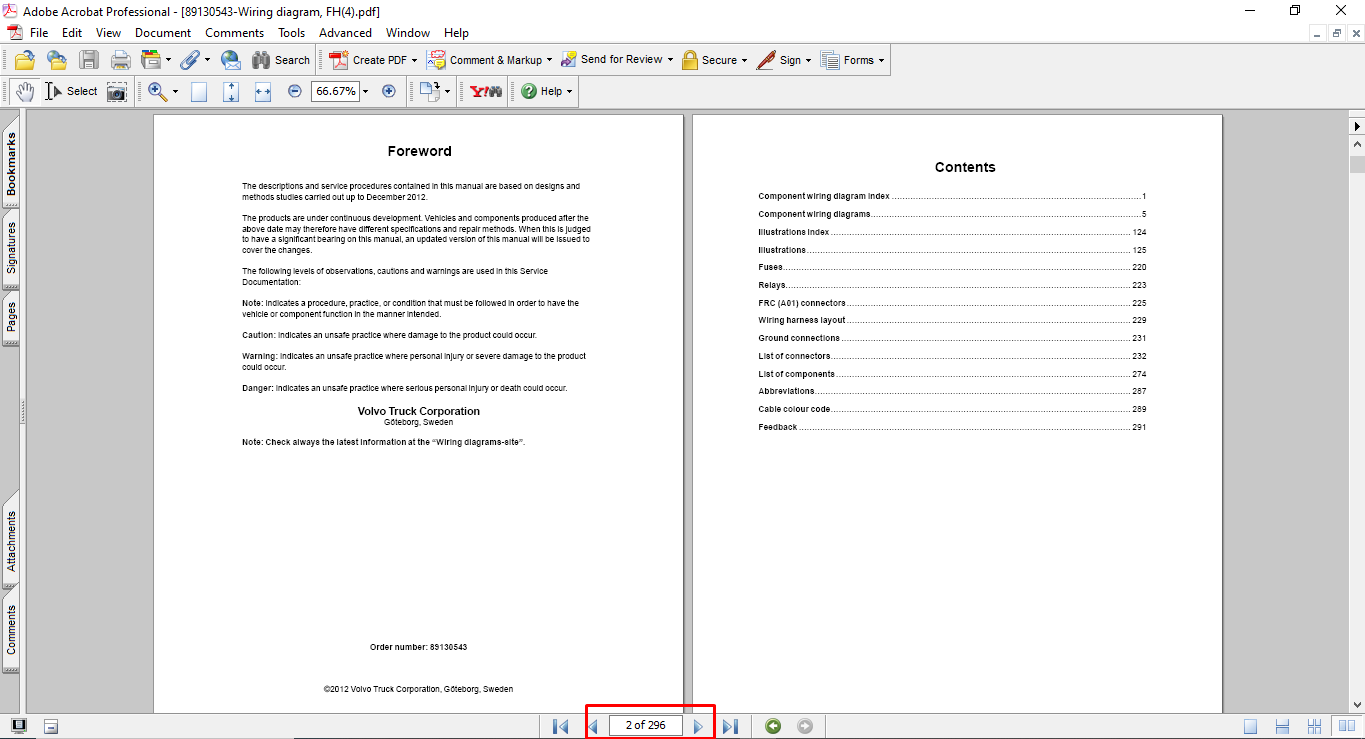Click the Fit Width icon
Image resolution: width=1365 pixels, height=739 pixels.
263,91
